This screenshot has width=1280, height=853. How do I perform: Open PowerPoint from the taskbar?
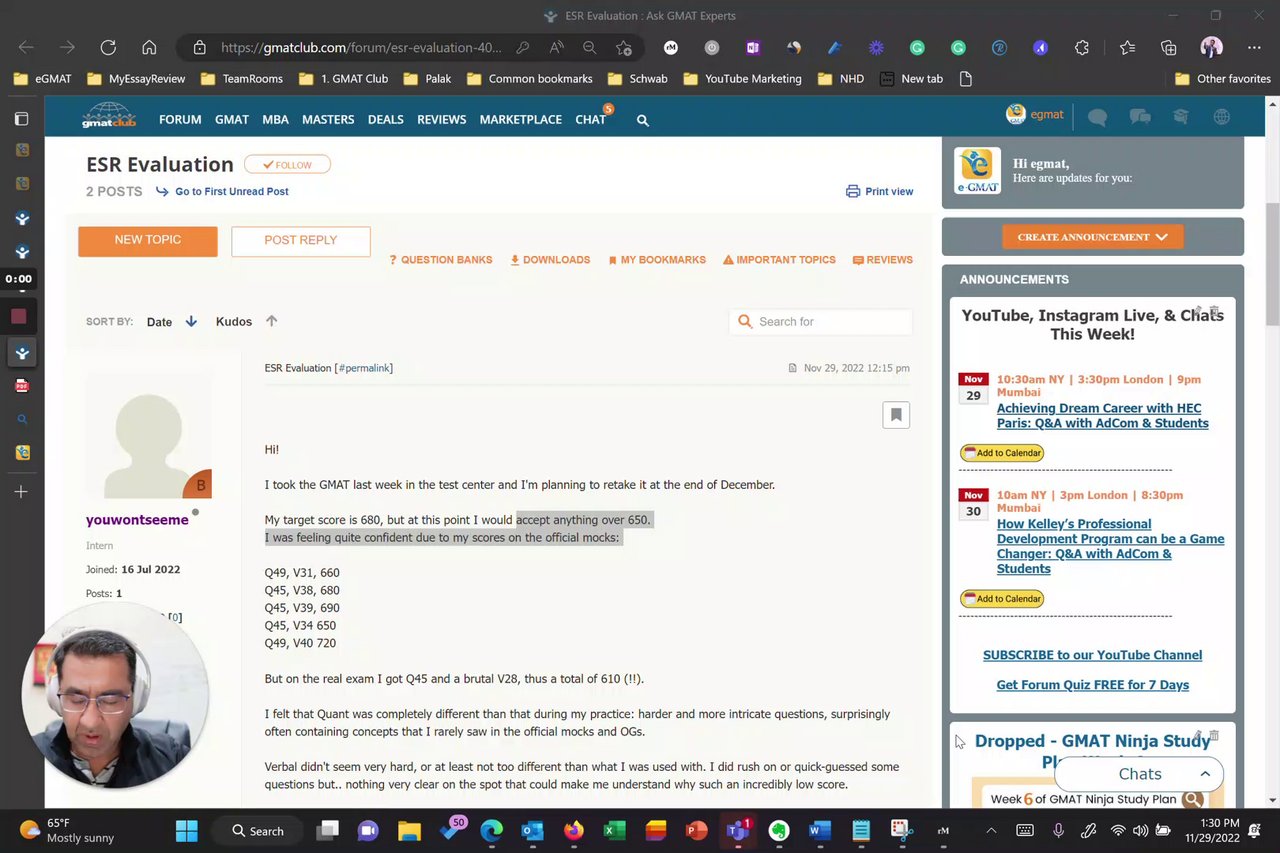pyautogui.click(x=697, y=831)
